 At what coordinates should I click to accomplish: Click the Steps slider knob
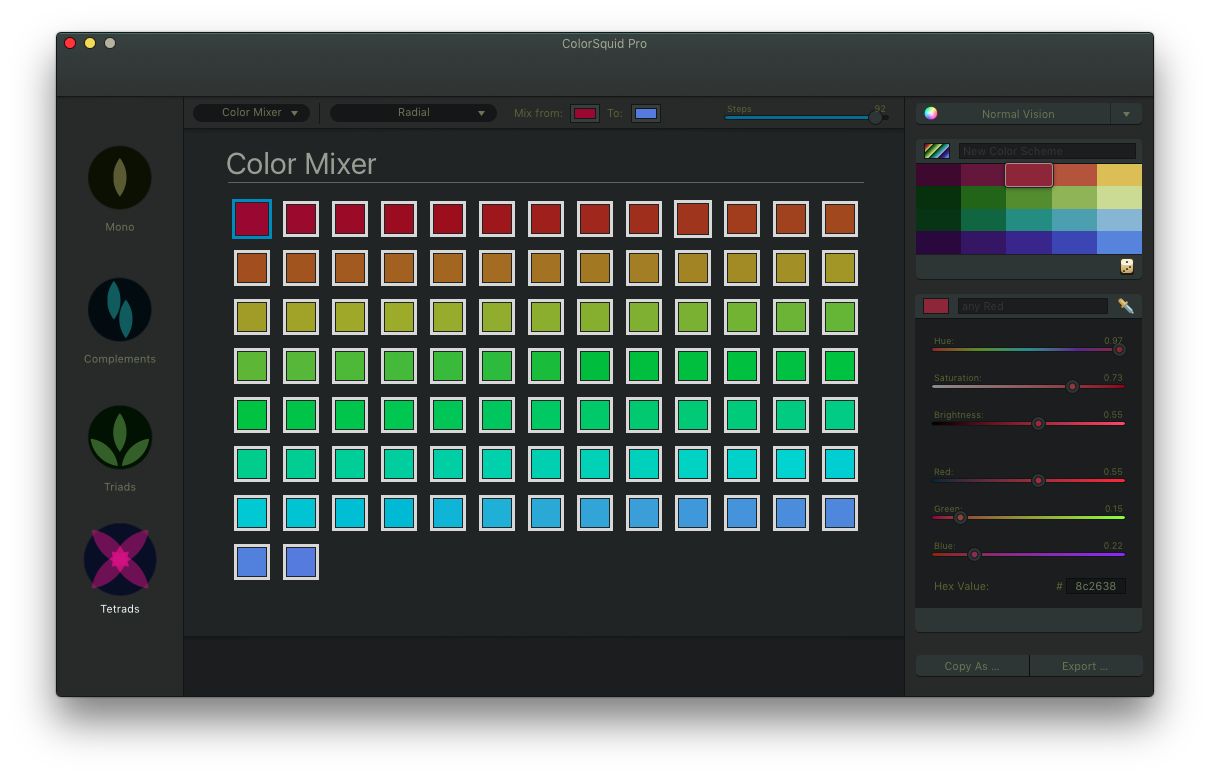point(875,117)
